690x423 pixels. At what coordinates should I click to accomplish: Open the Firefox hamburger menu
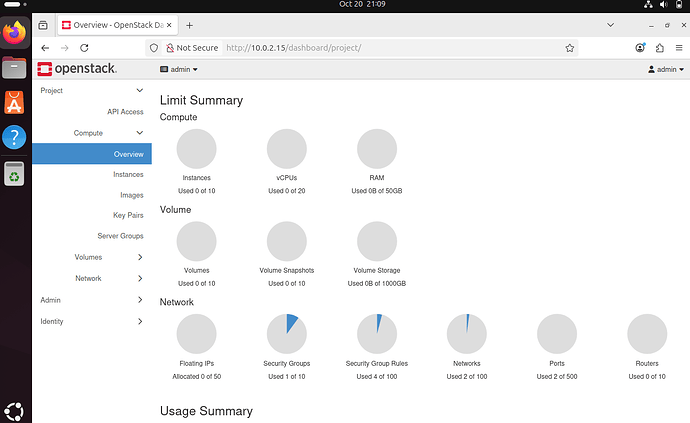pyautogui.click(x=679, y=48)
